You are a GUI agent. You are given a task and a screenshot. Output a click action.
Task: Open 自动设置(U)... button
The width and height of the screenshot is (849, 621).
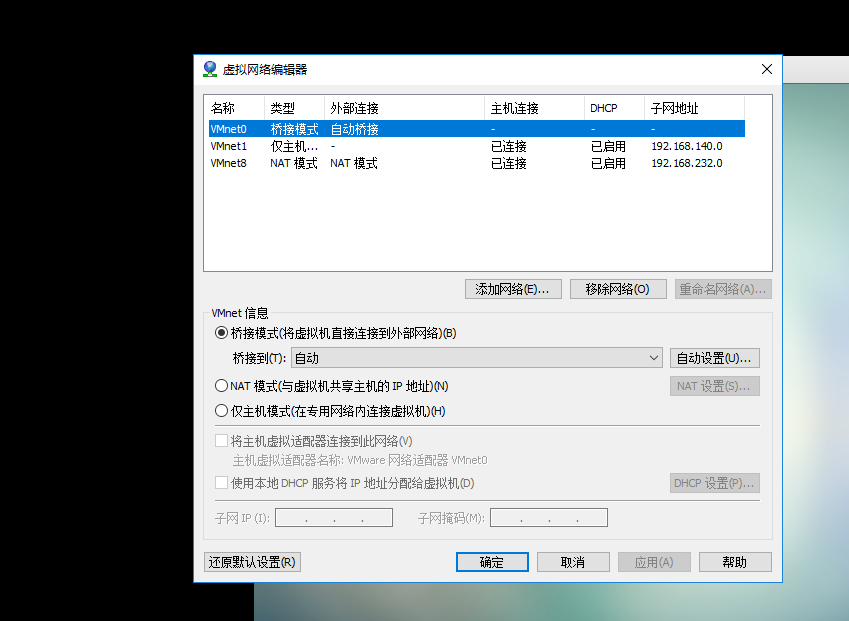coord(714,358)
